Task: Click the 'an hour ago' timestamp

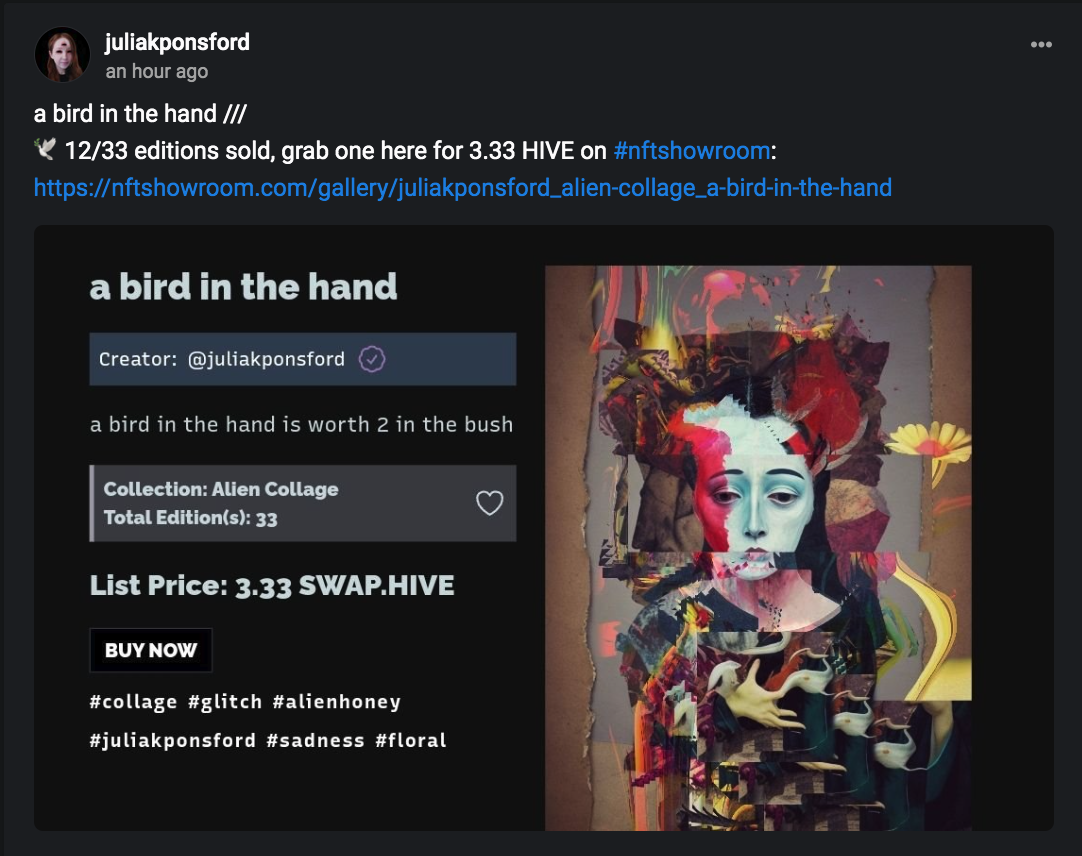Action: coord(157,71)
